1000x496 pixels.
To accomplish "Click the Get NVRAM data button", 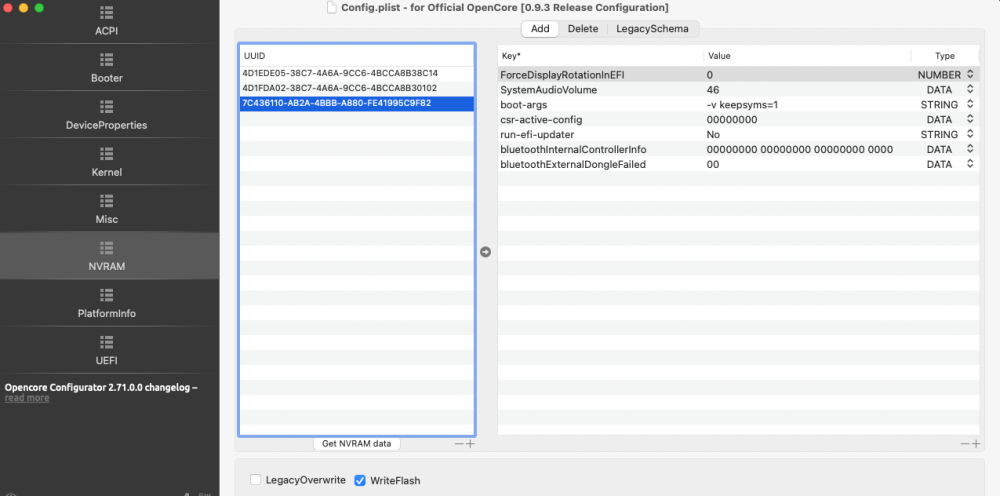I will [x=357, y=444].
